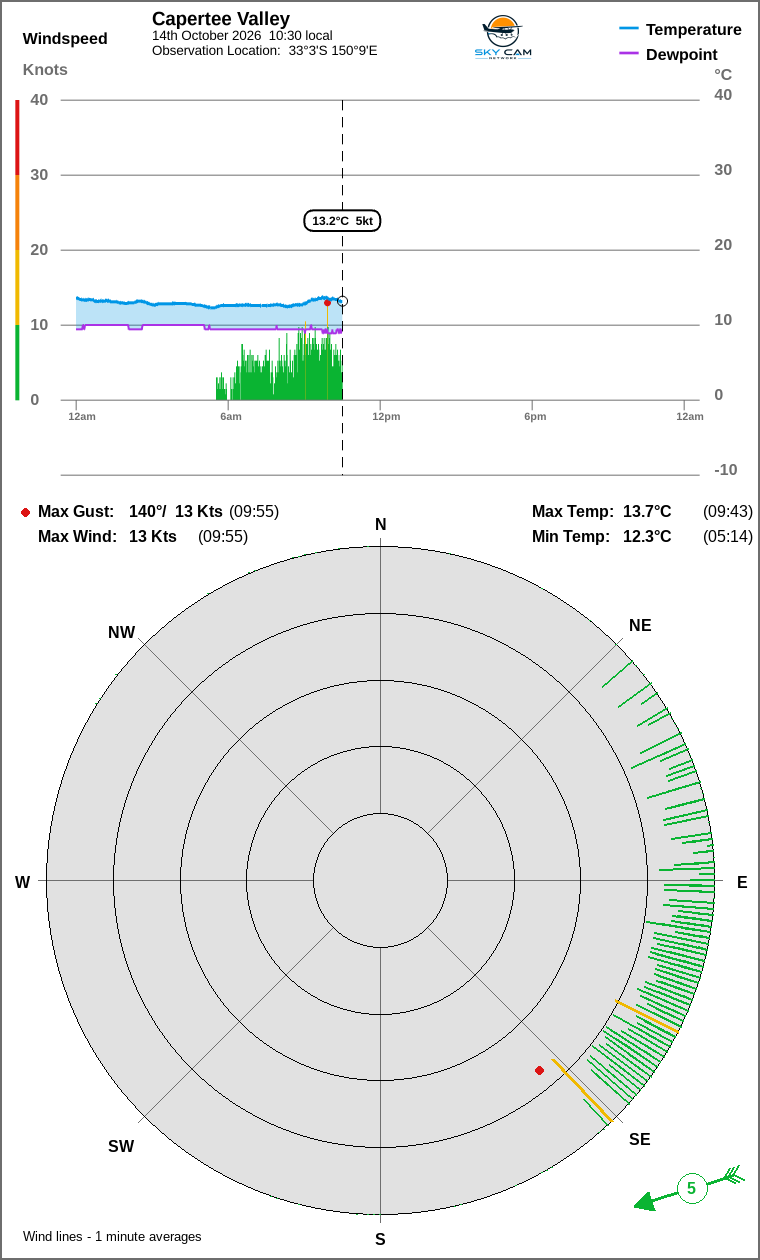This screenshot has width=760, height=1260.
Task: Click the 'Max Gust: 140°/ 13 Kts' text
Action: click(130, 511)
